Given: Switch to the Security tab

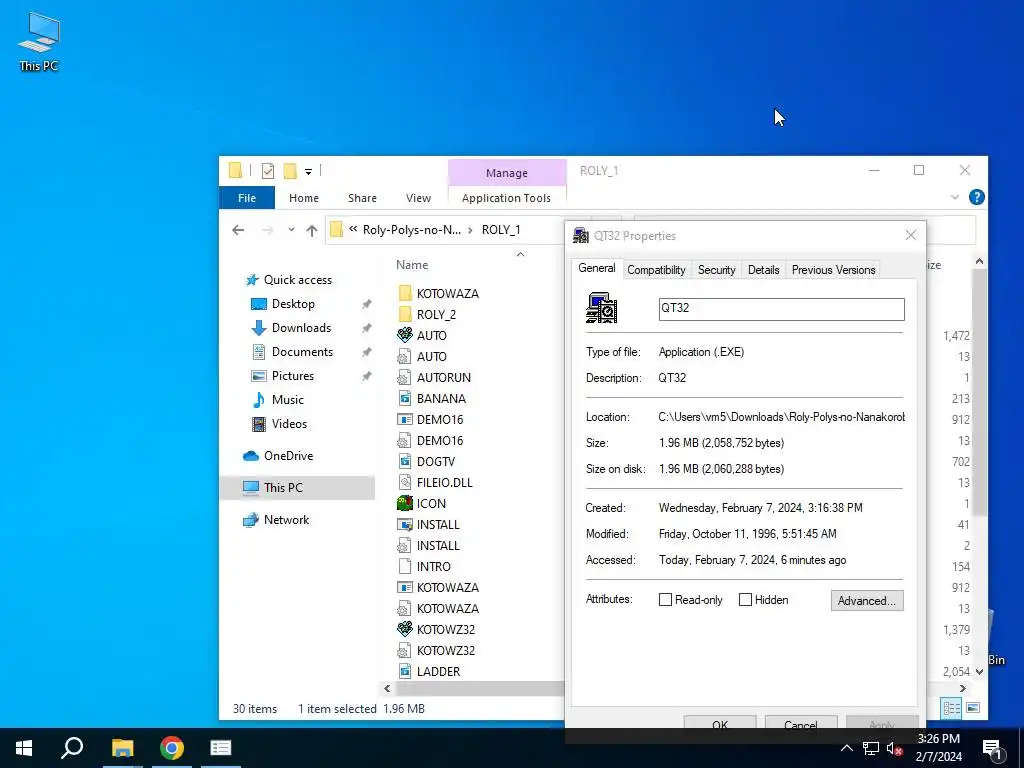Looking at the screenshot, I should point(716,270).
